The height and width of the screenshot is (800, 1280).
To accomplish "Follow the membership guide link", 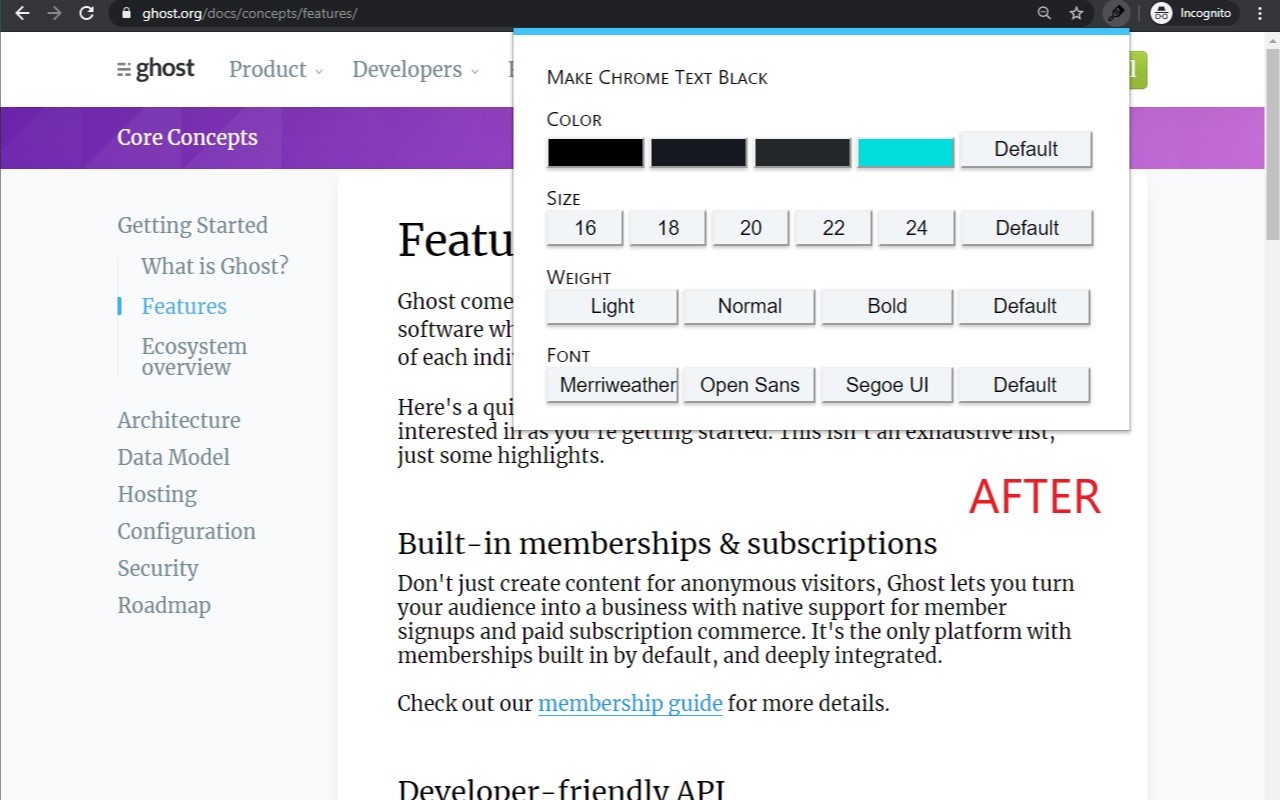I will point(630,704).
